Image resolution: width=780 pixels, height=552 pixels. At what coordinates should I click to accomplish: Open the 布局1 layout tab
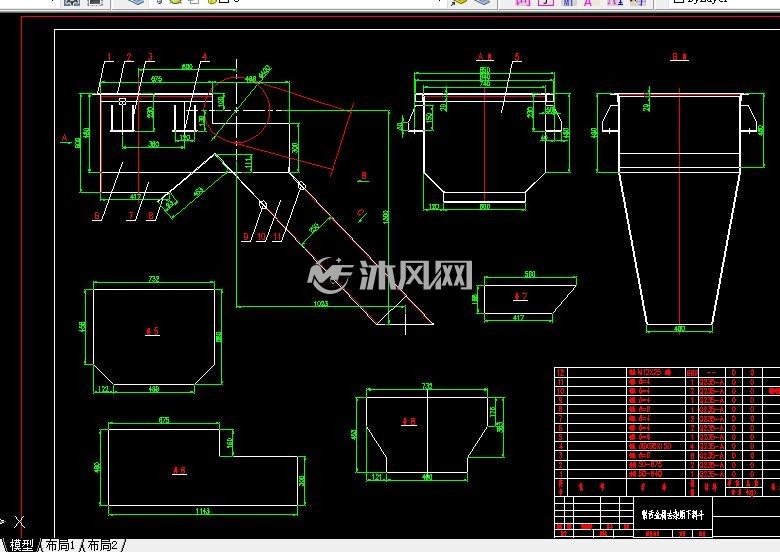point(60,546)
